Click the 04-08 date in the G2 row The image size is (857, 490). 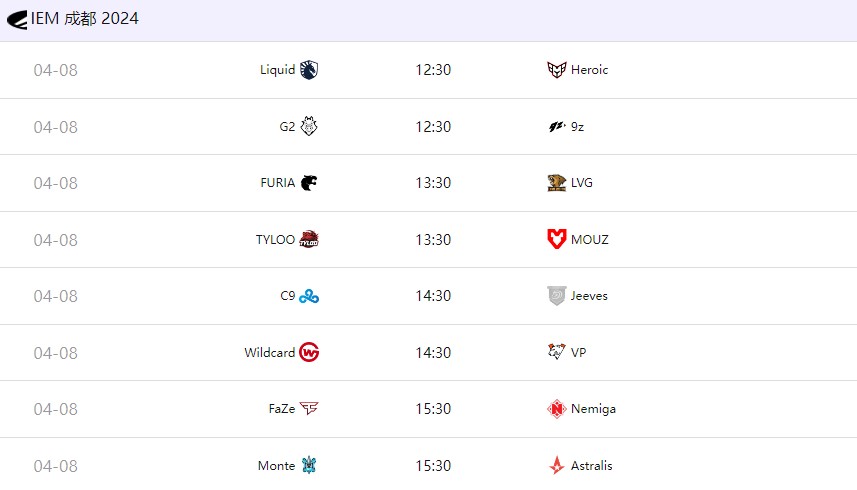point(56,127)
